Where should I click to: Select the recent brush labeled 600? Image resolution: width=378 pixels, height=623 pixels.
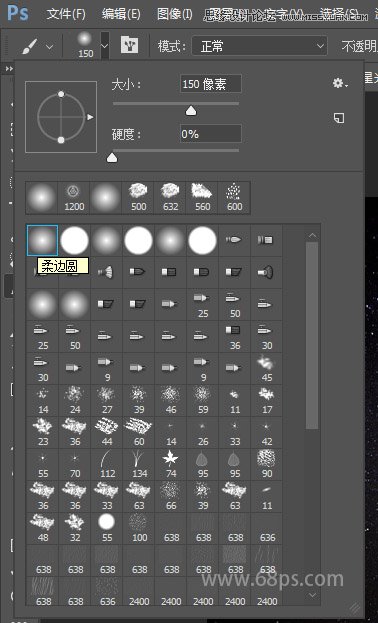[x=235, y=198]
